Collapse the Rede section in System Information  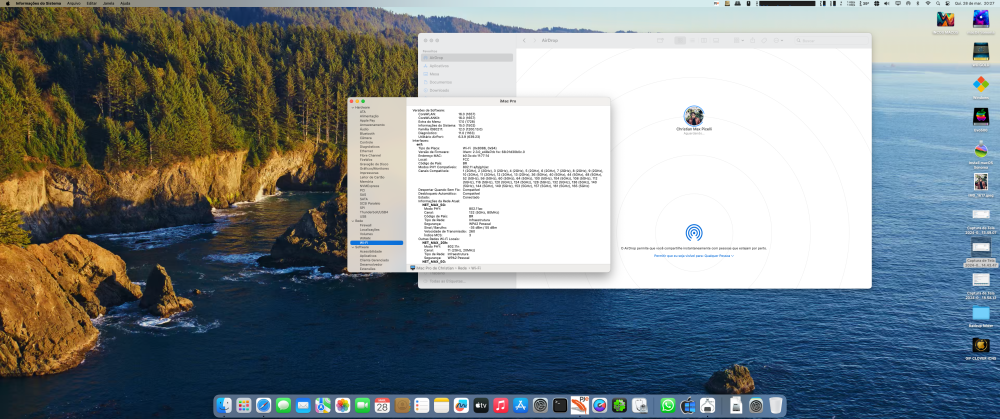(x=353, y=221)
